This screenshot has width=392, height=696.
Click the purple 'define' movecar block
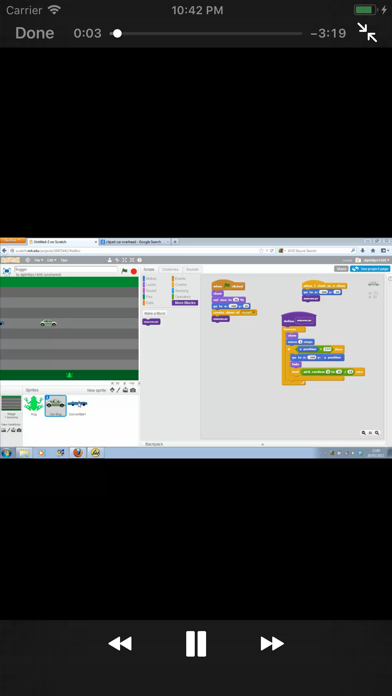tap(299, 320)
